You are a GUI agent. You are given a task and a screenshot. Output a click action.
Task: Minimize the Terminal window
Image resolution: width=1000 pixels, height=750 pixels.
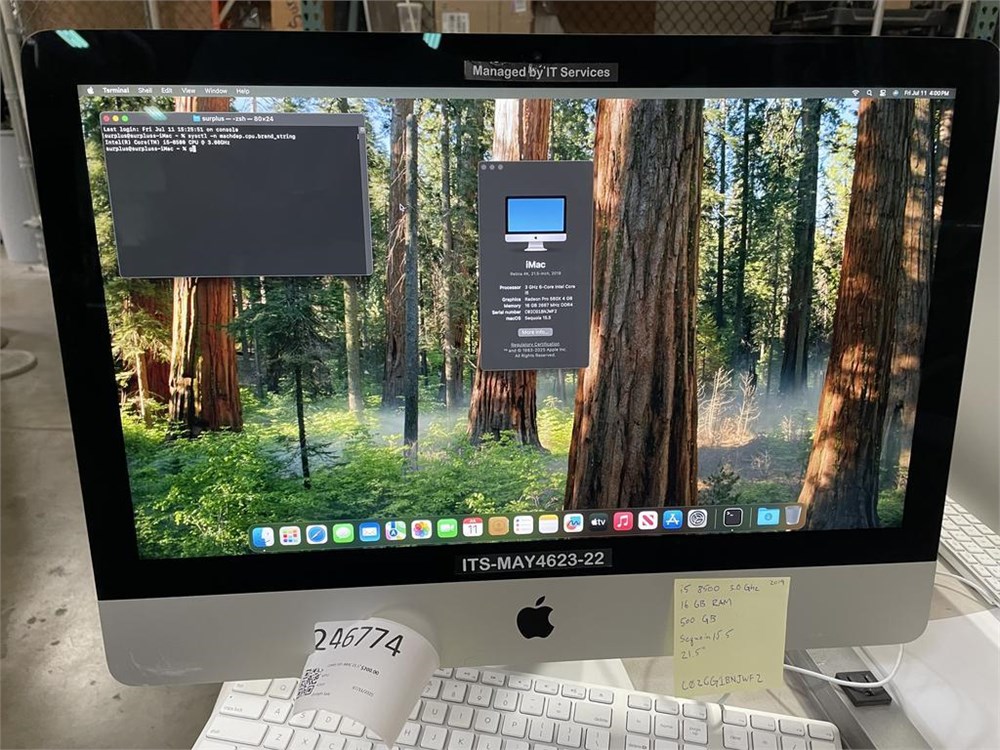116,118
